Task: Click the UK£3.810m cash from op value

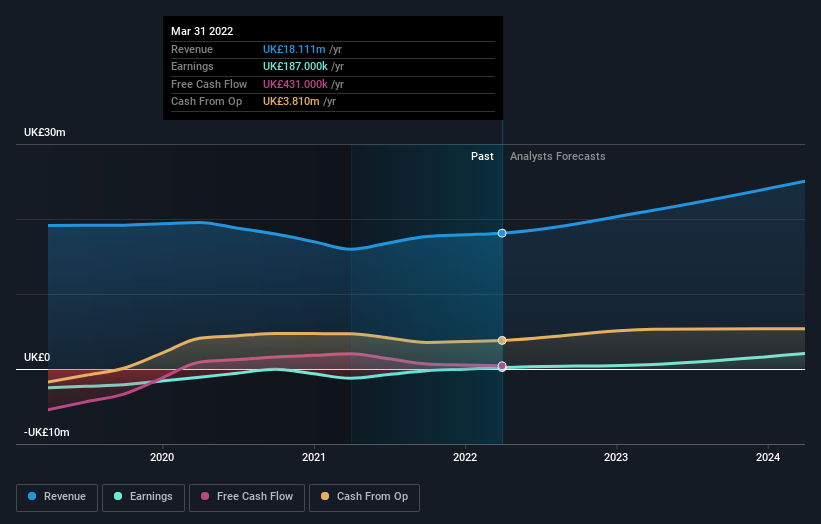Action: [x=291, y=102]
